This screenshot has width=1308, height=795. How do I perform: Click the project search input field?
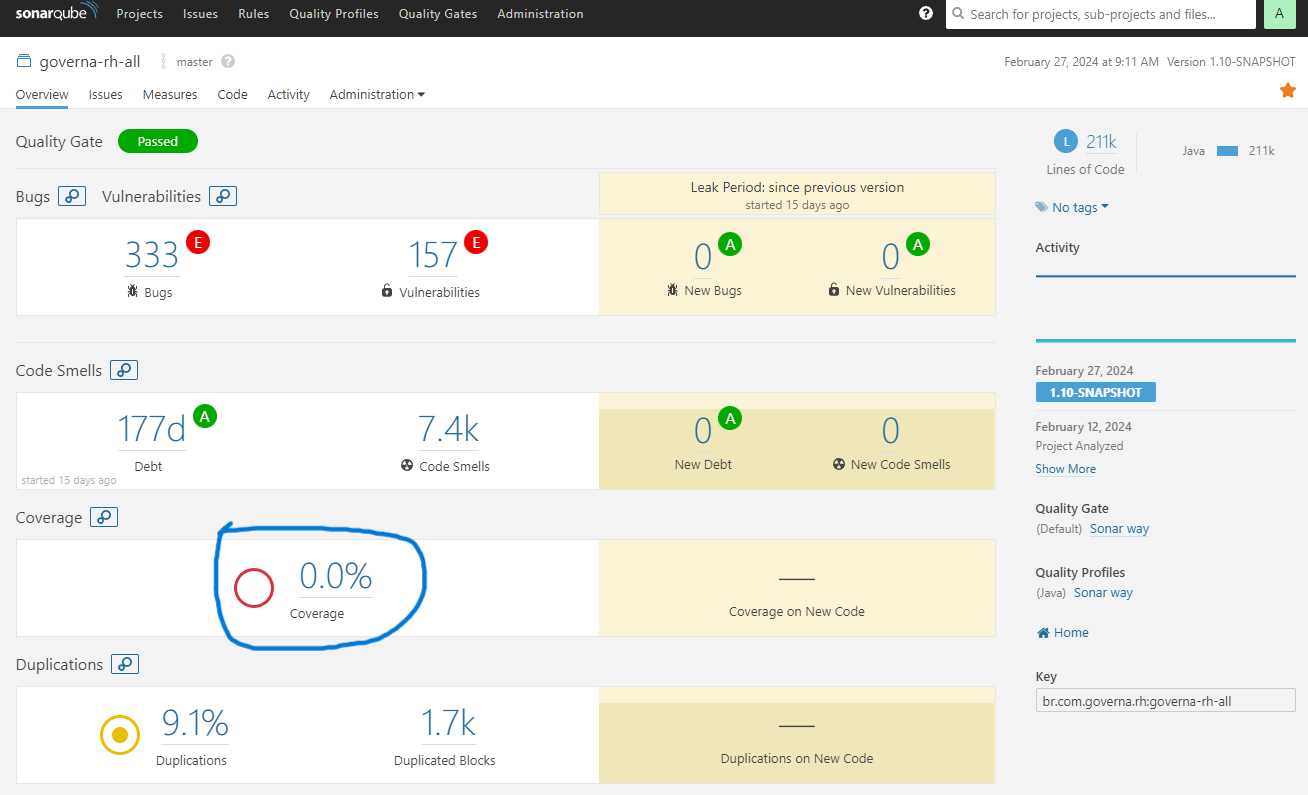click(1100, 14)
